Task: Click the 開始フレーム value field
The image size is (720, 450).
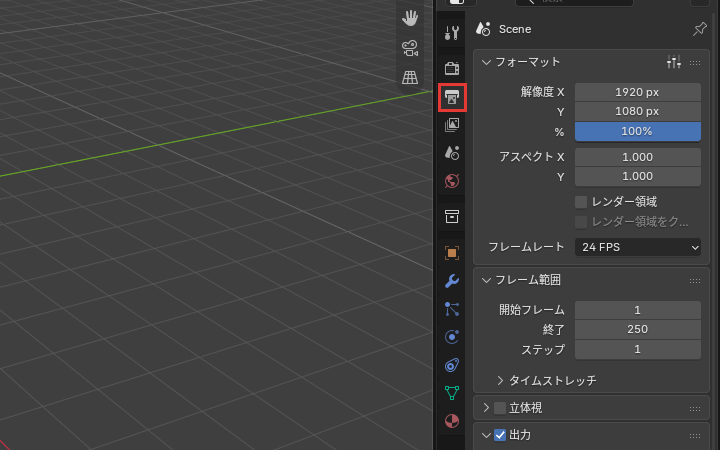Action: click(x=638, y=310)
